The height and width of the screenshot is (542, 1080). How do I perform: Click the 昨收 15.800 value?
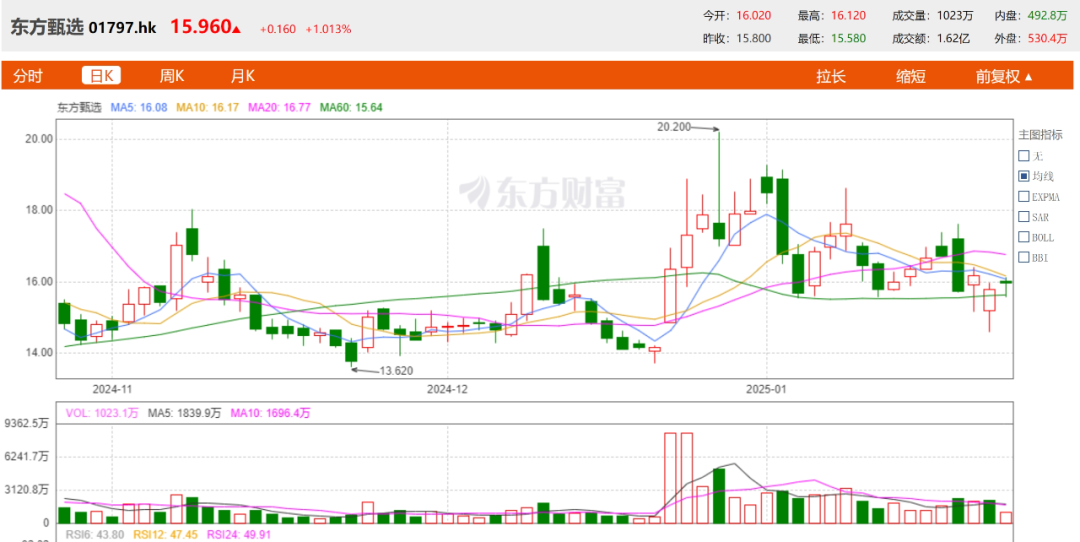coord(753,39)
